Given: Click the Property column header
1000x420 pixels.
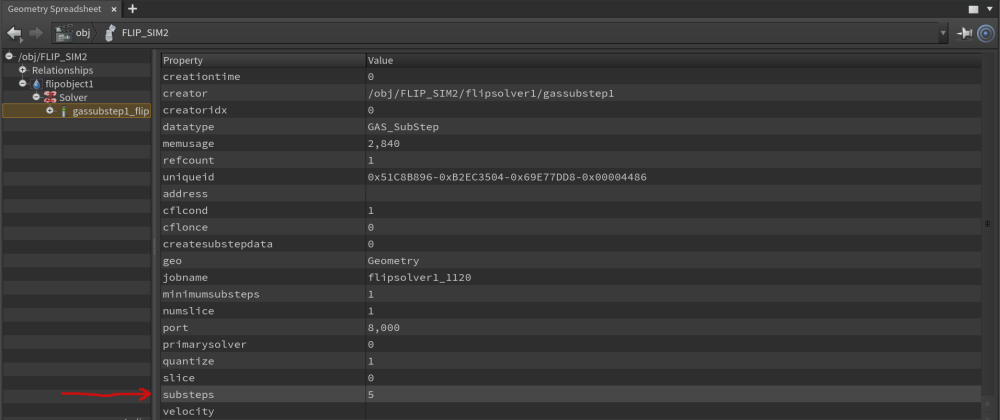Looking at the screenshot, I should 263,61.
